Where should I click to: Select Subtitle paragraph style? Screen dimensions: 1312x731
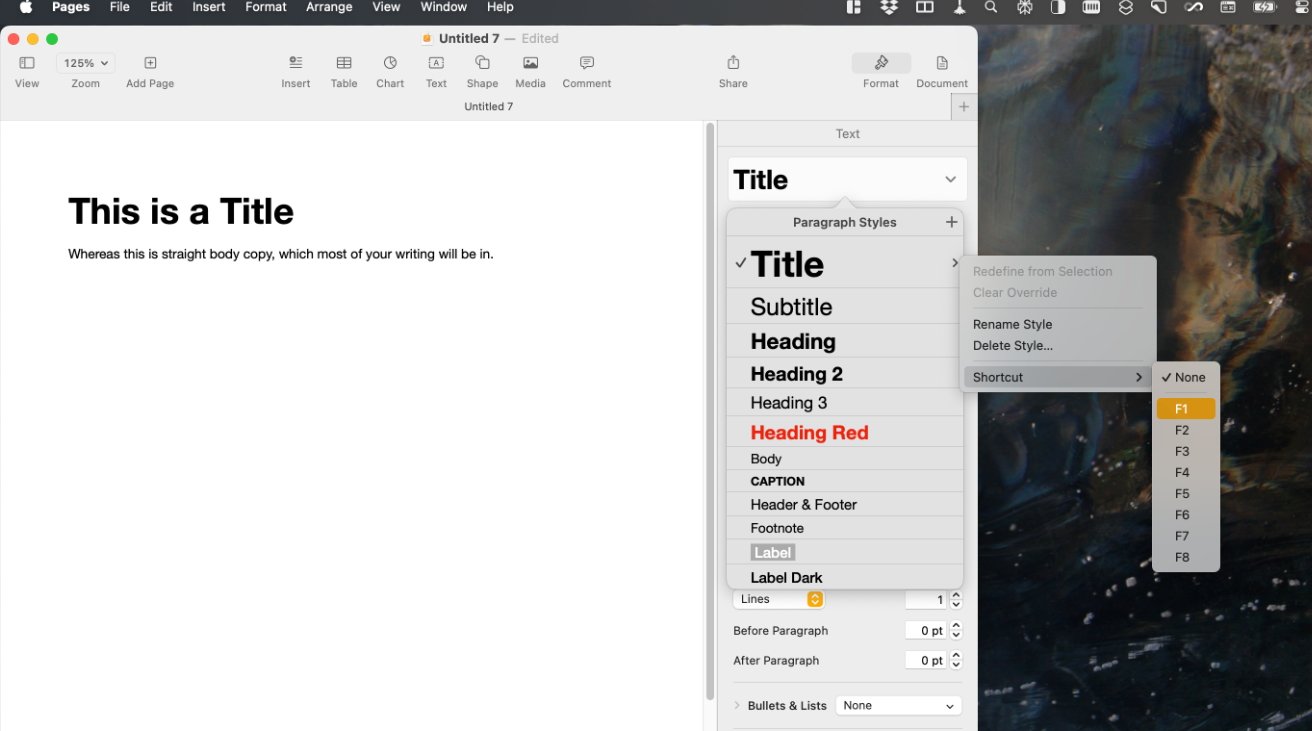[845, 307]
